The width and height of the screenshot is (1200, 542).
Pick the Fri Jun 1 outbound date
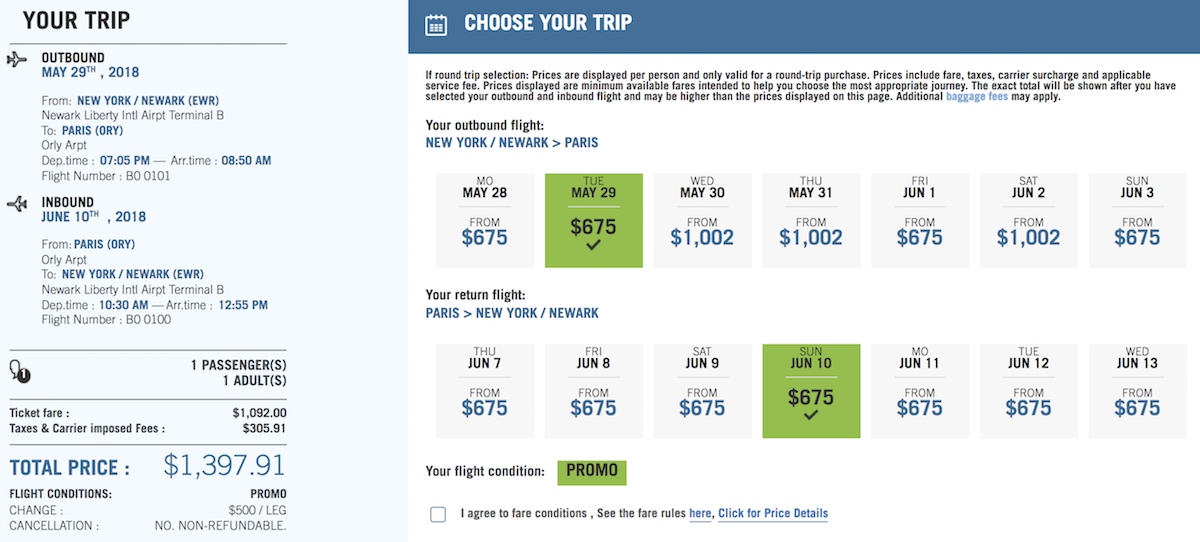tap(920, 221)
